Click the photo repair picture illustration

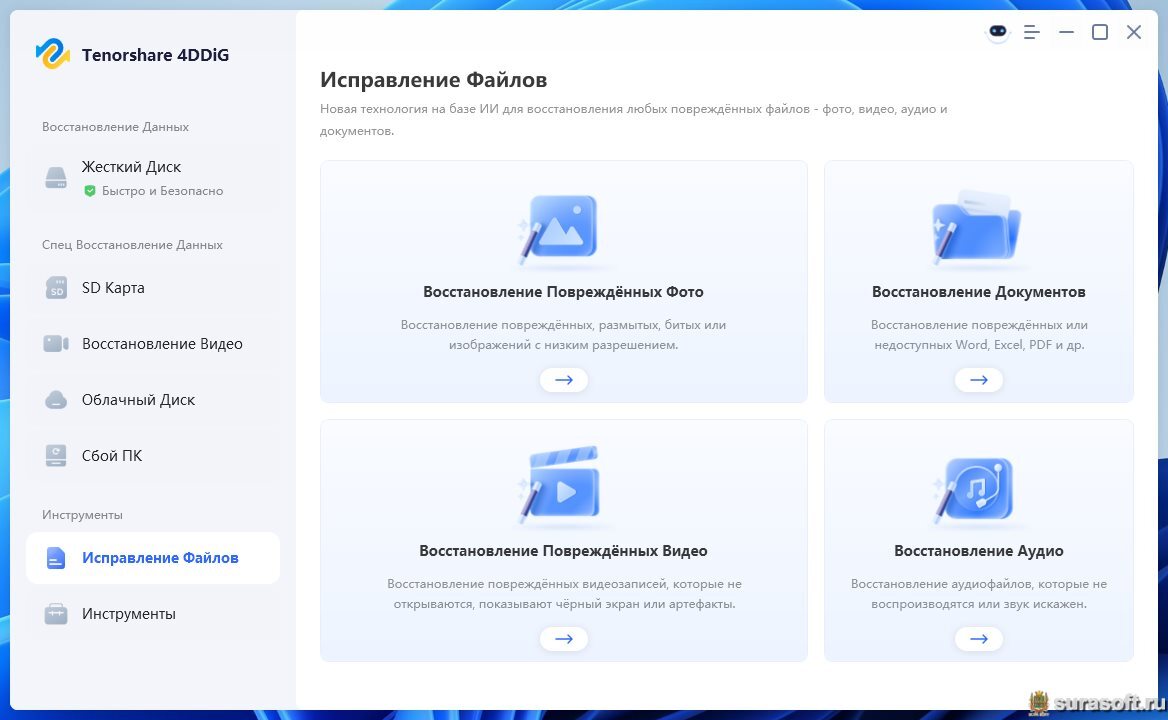560,228
